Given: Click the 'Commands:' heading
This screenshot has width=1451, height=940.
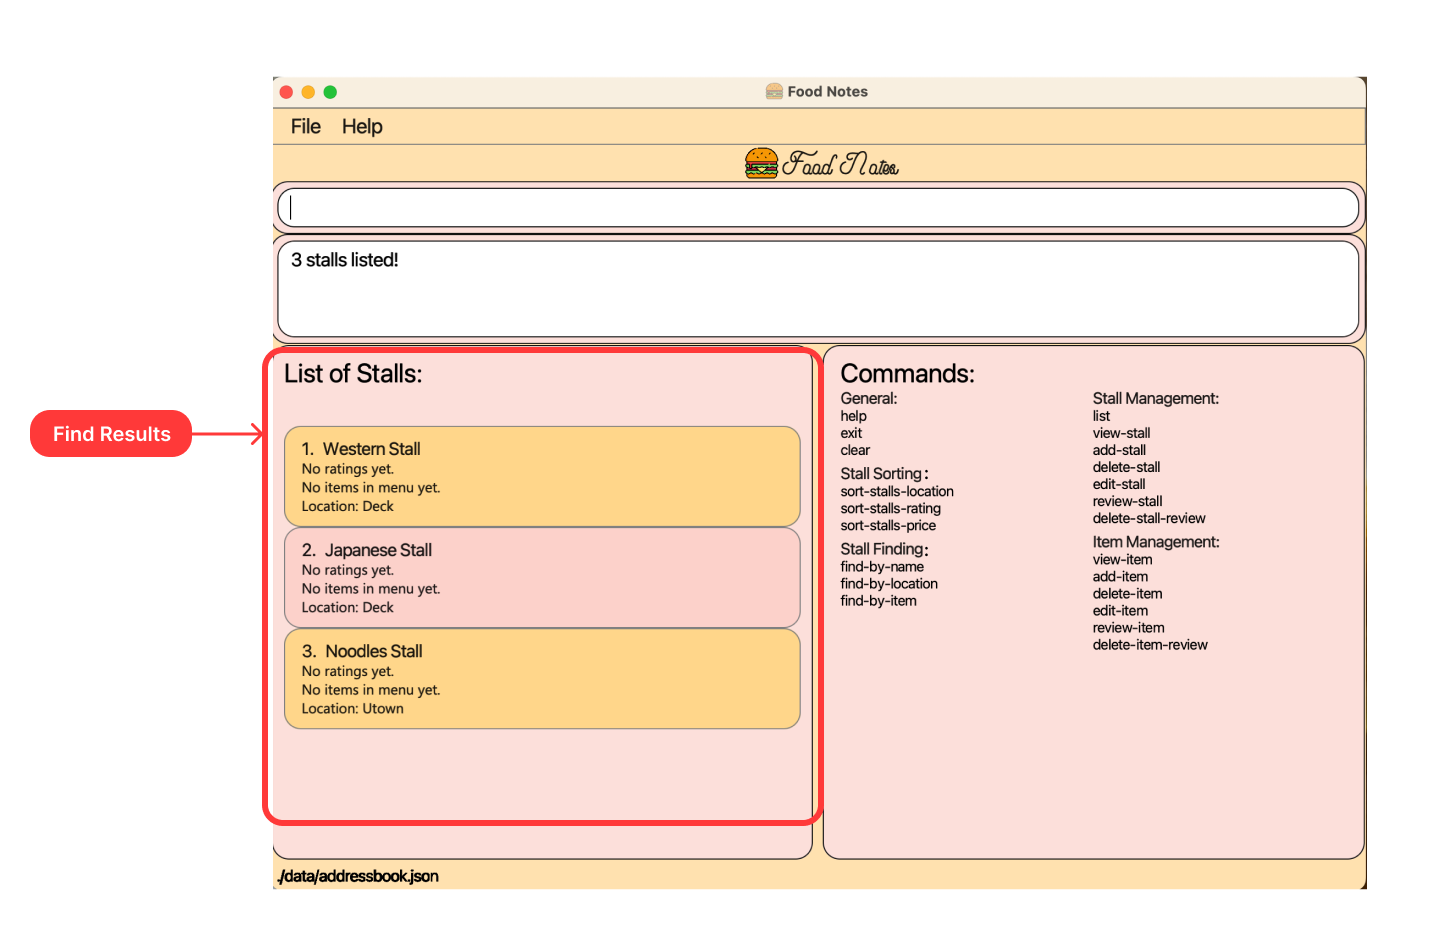Looking at the screenshot, I should (907, 374).
